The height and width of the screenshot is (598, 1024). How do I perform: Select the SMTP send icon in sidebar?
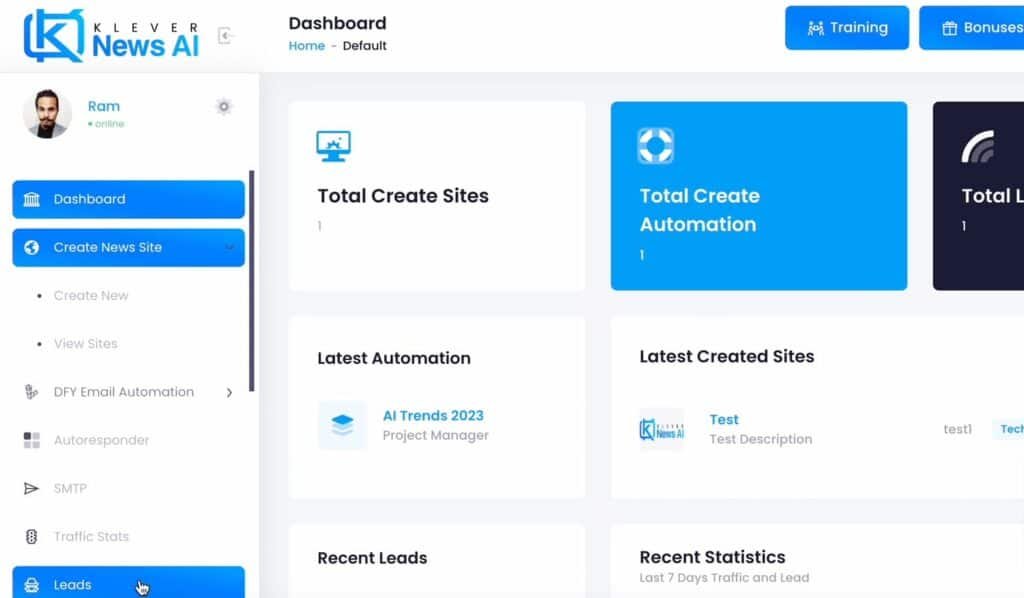[x=30, y=488]
